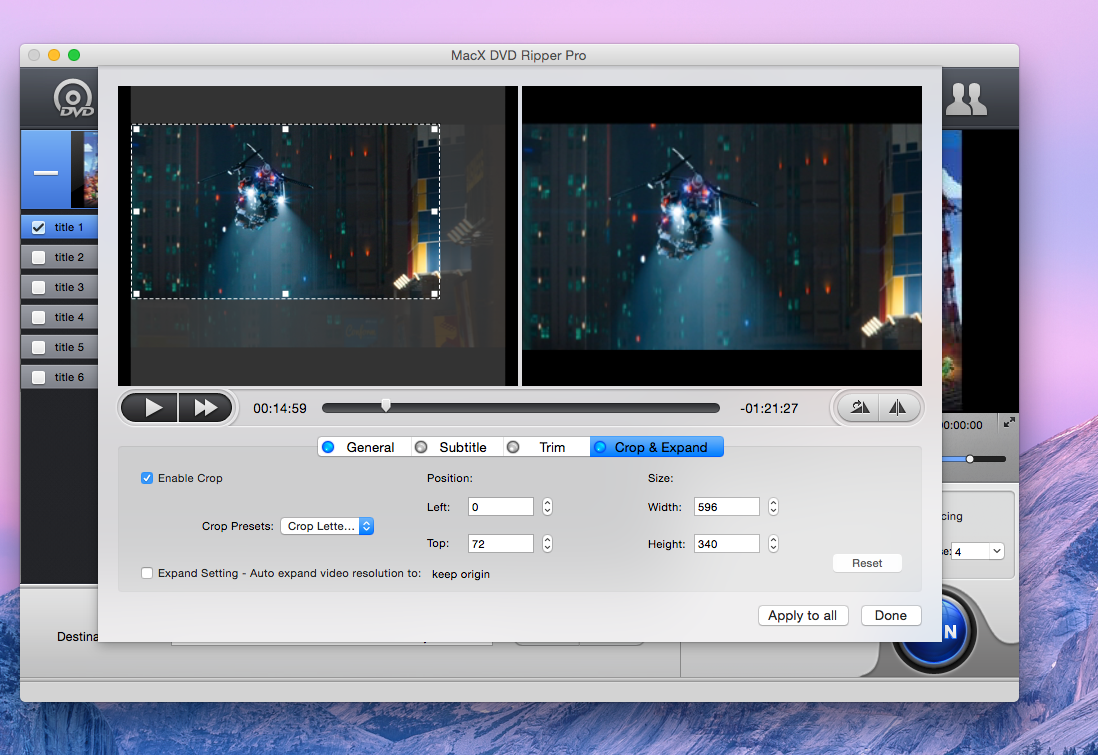Check the title 2 checkbox
The width and height of the screenshot is (1098, 755).
coord(39,258)
